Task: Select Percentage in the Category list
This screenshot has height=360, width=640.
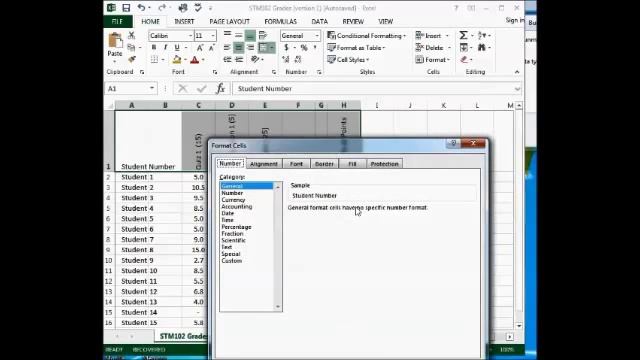Action: coord(236,227)
